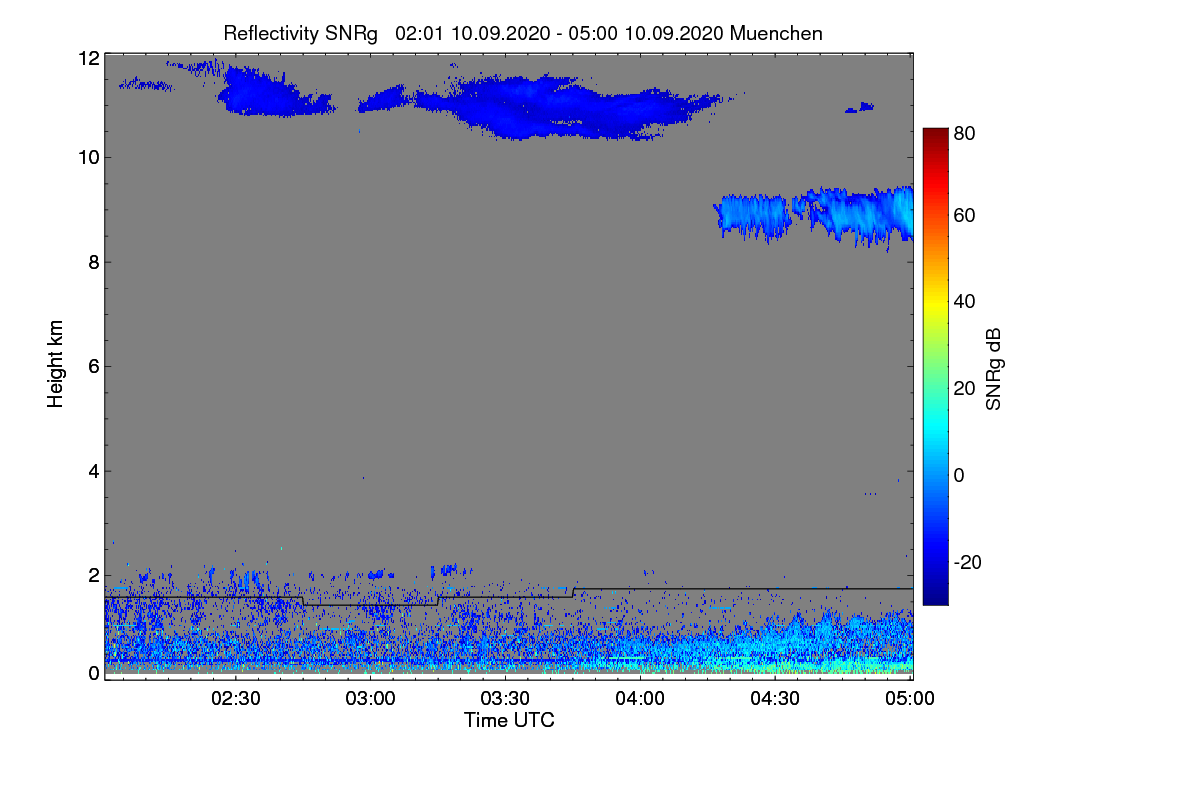
Task: Click the 8 height axis label
Action: coord(93,262)
